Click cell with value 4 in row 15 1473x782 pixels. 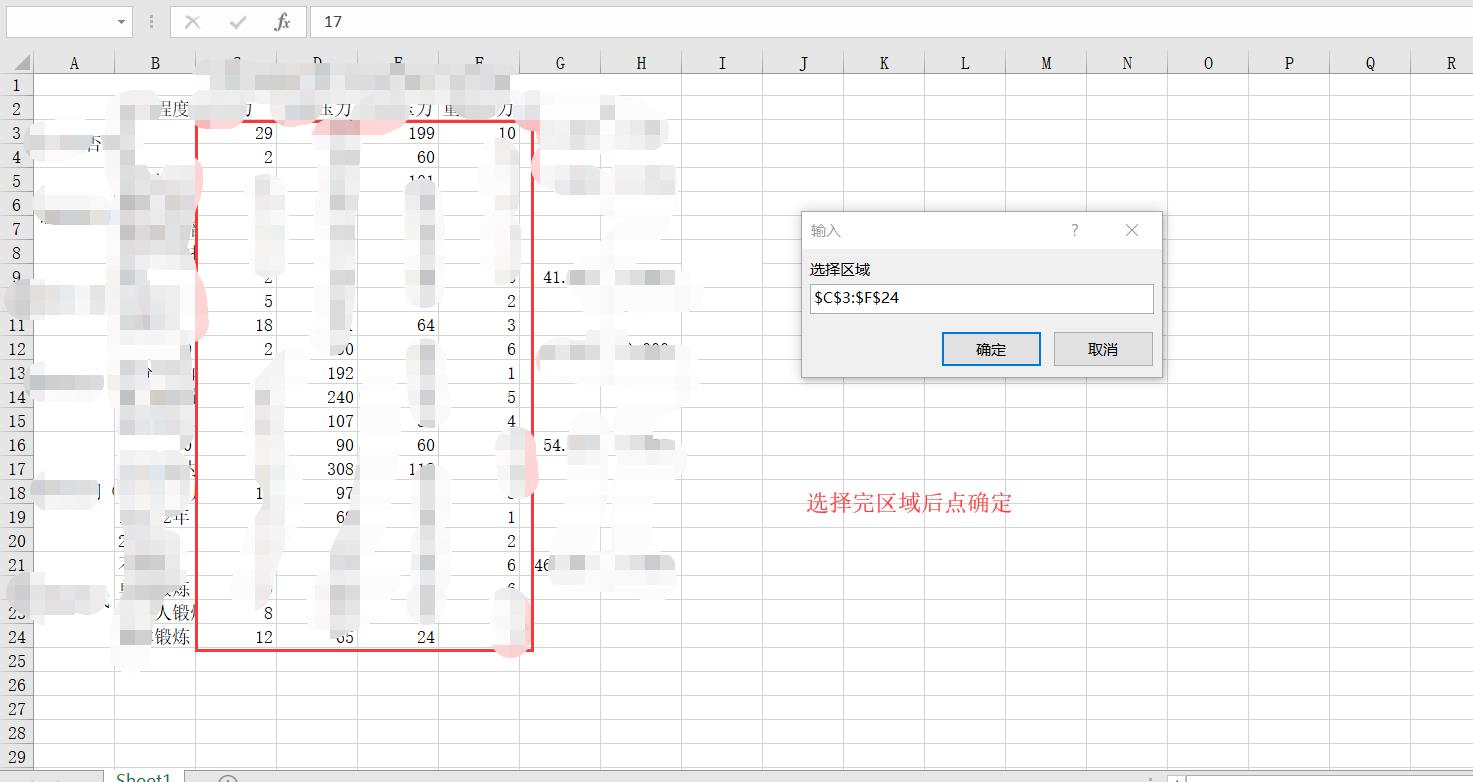click(x=479, y=421)
